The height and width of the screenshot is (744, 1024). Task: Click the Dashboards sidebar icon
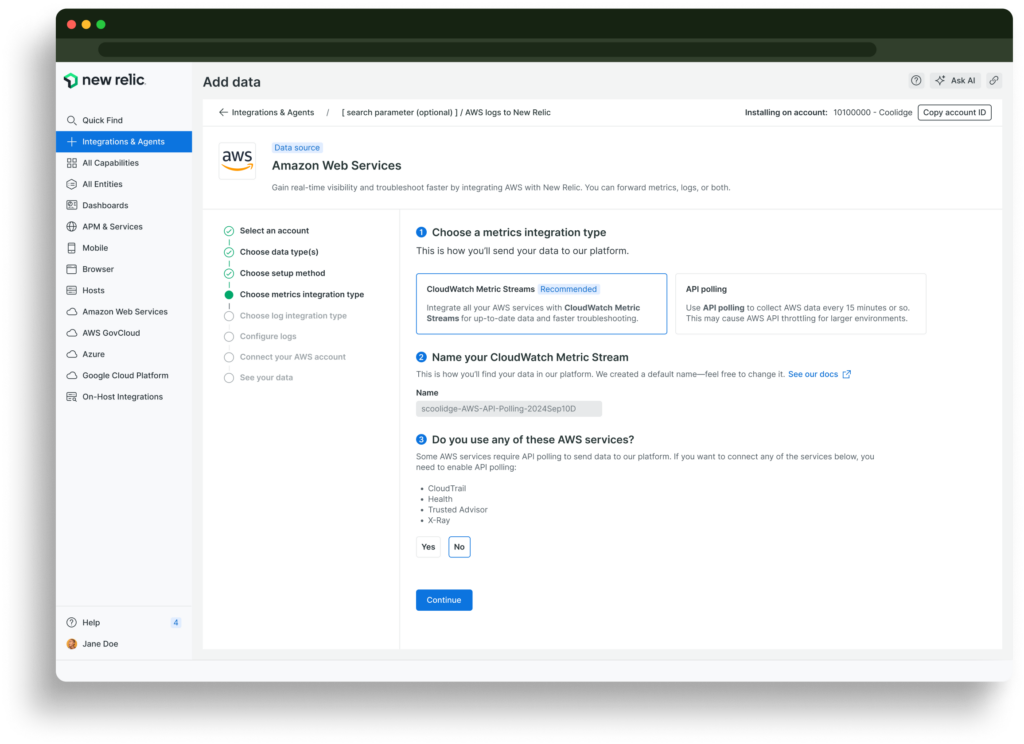72,205
